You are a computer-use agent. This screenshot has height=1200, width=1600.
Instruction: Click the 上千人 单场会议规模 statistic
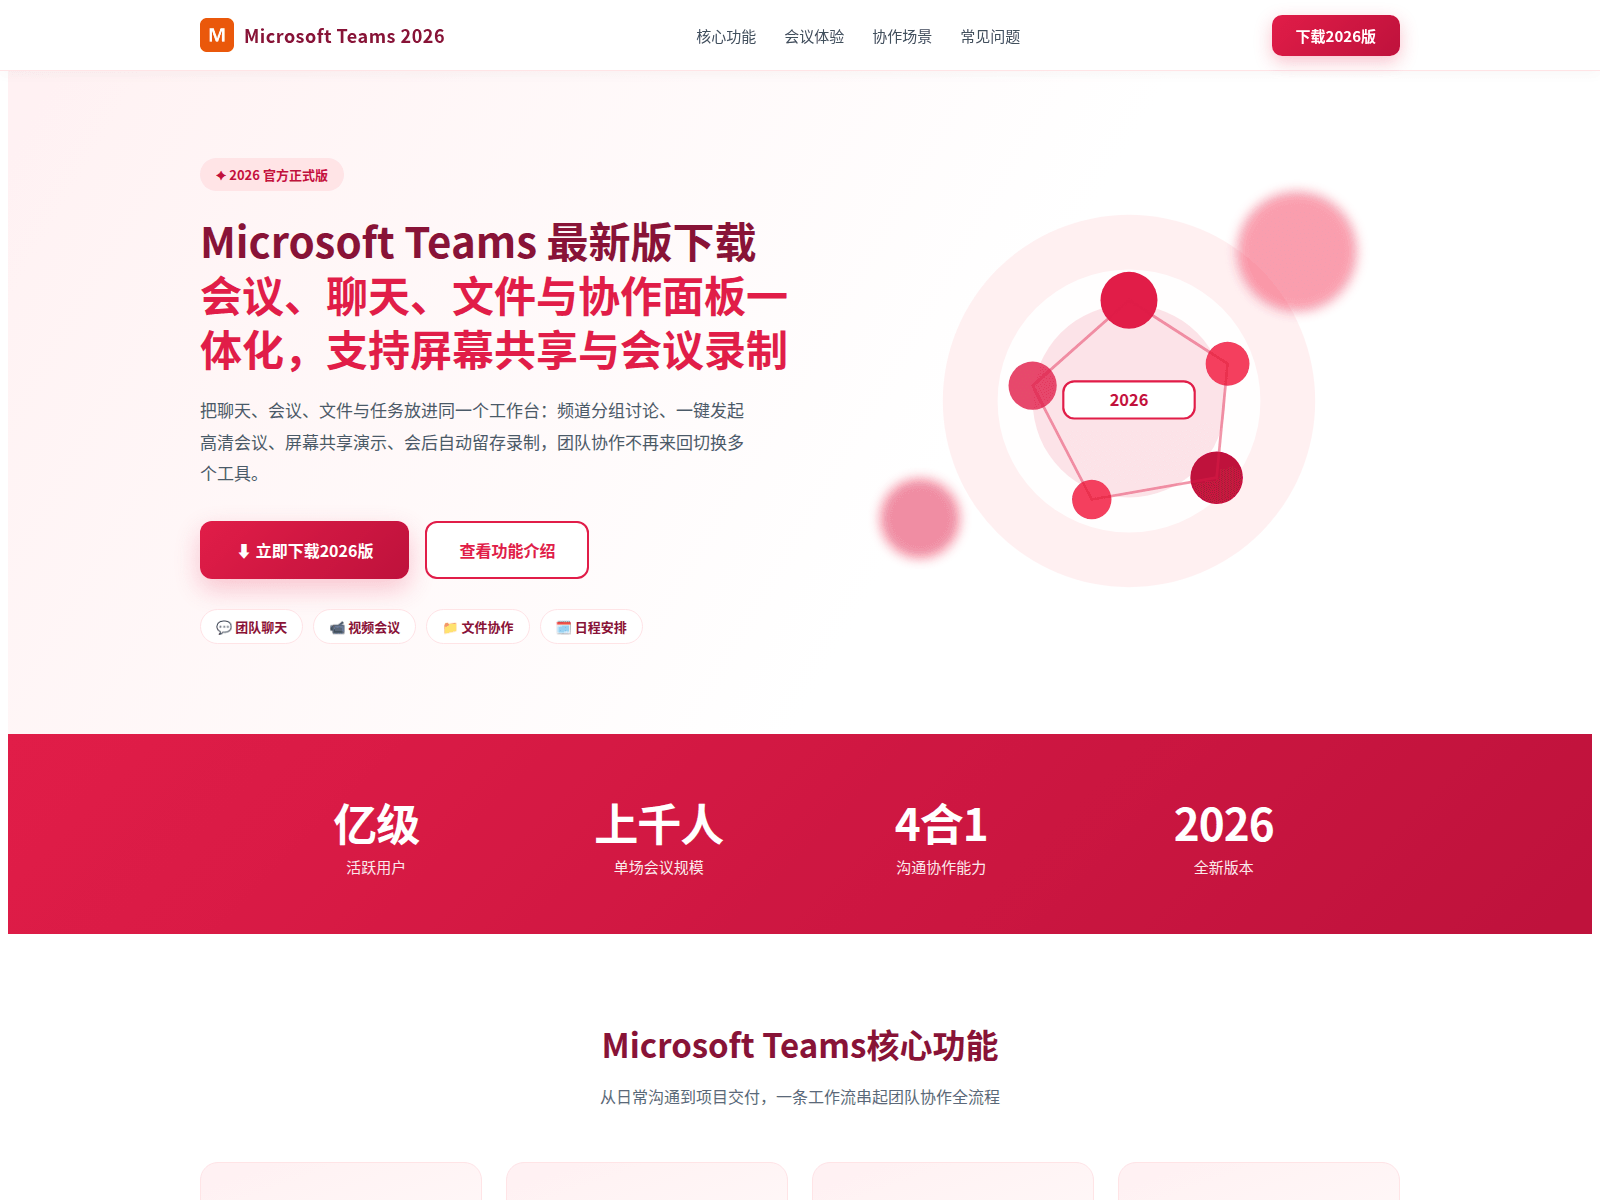[659, 838]
